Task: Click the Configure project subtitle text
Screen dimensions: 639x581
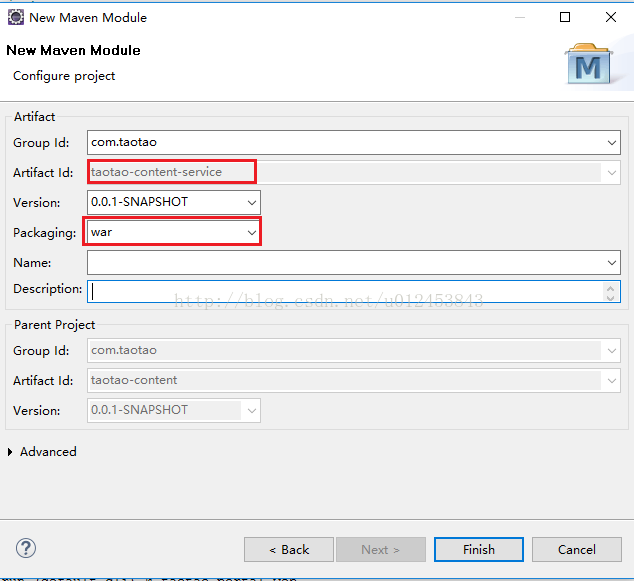Action: pyautogui.click(x=64, y=76)
